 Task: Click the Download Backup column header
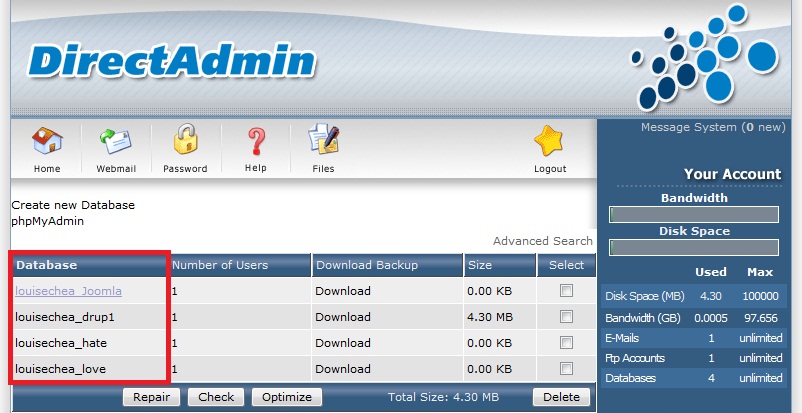[x=367, y=265]
